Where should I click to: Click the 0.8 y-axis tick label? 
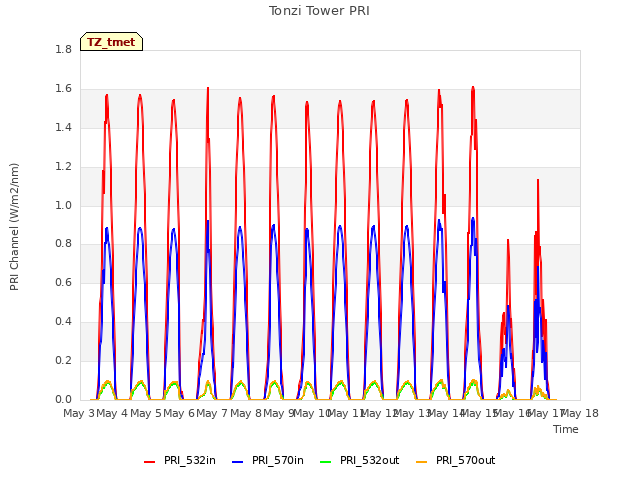(x=63, y=244)
